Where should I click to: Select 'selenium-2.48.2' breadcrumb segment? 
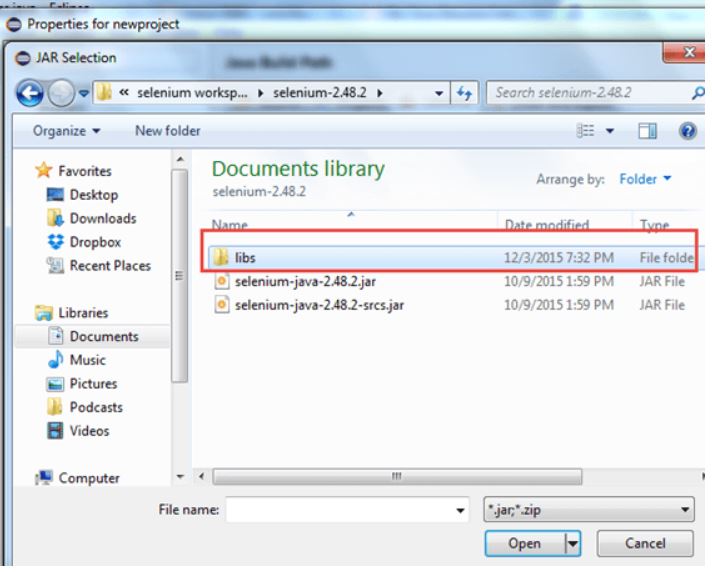(319, 93)
